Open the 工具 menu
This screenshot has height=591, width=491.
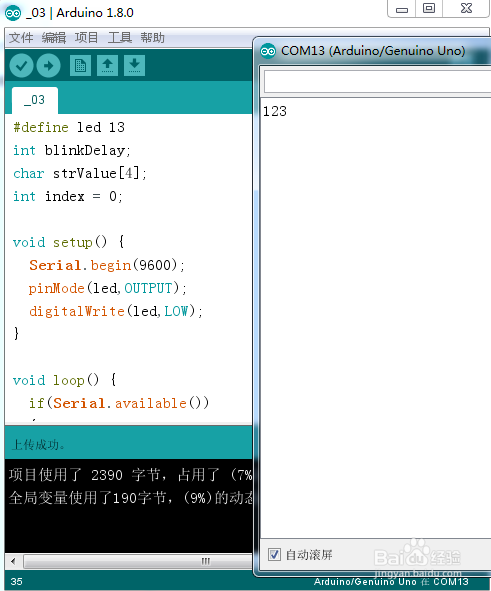coord(119,38)
